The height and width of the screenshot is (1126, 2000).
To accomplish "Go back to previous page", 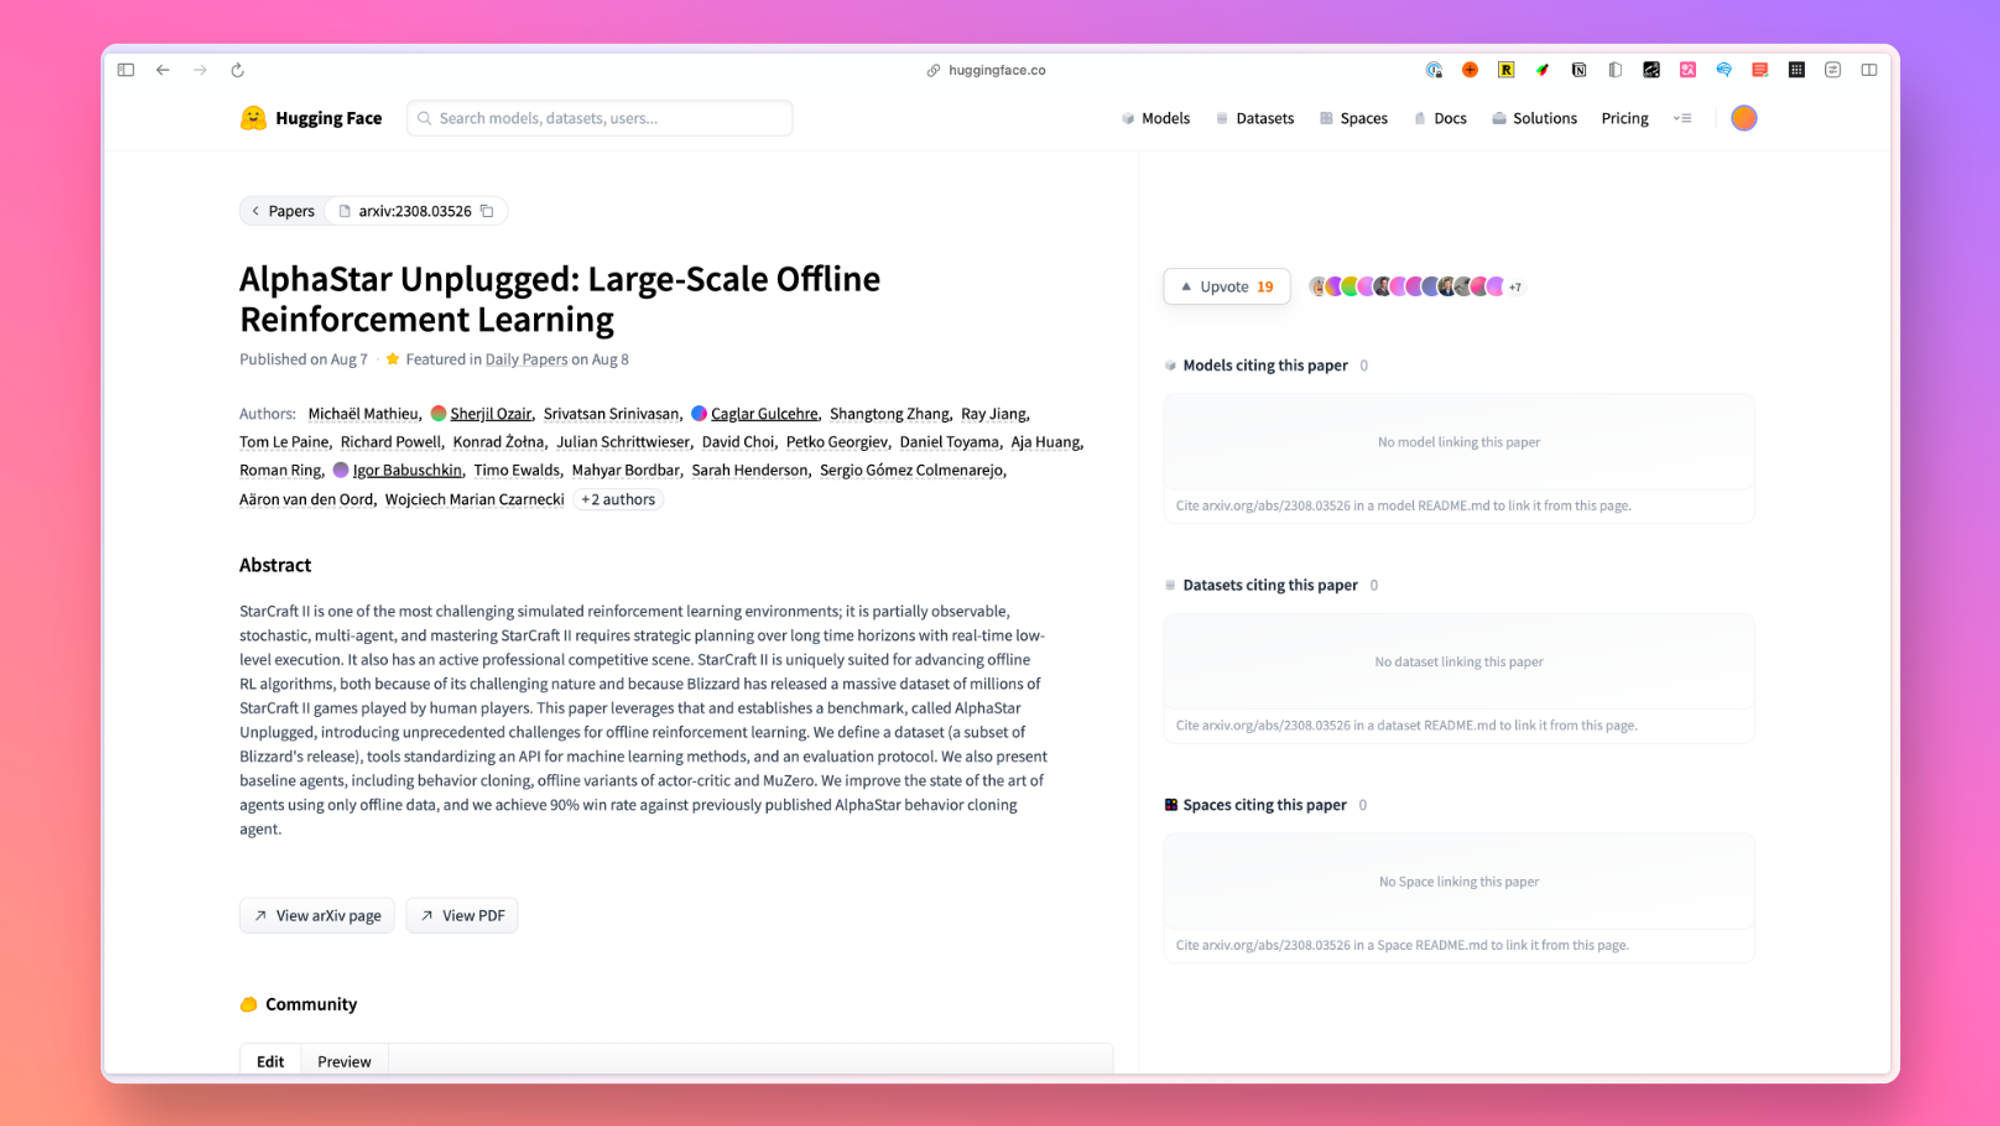I will pyautogui.click(x=163, y=70).
